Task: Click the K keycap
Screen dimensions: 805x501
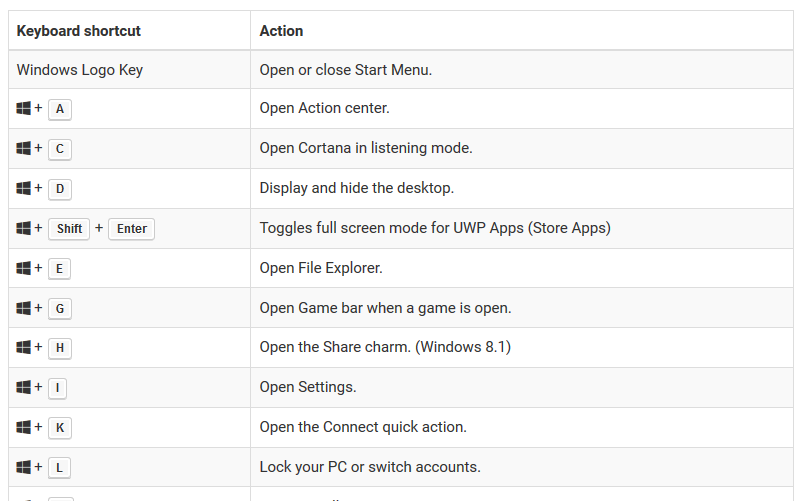Action: 60,428
